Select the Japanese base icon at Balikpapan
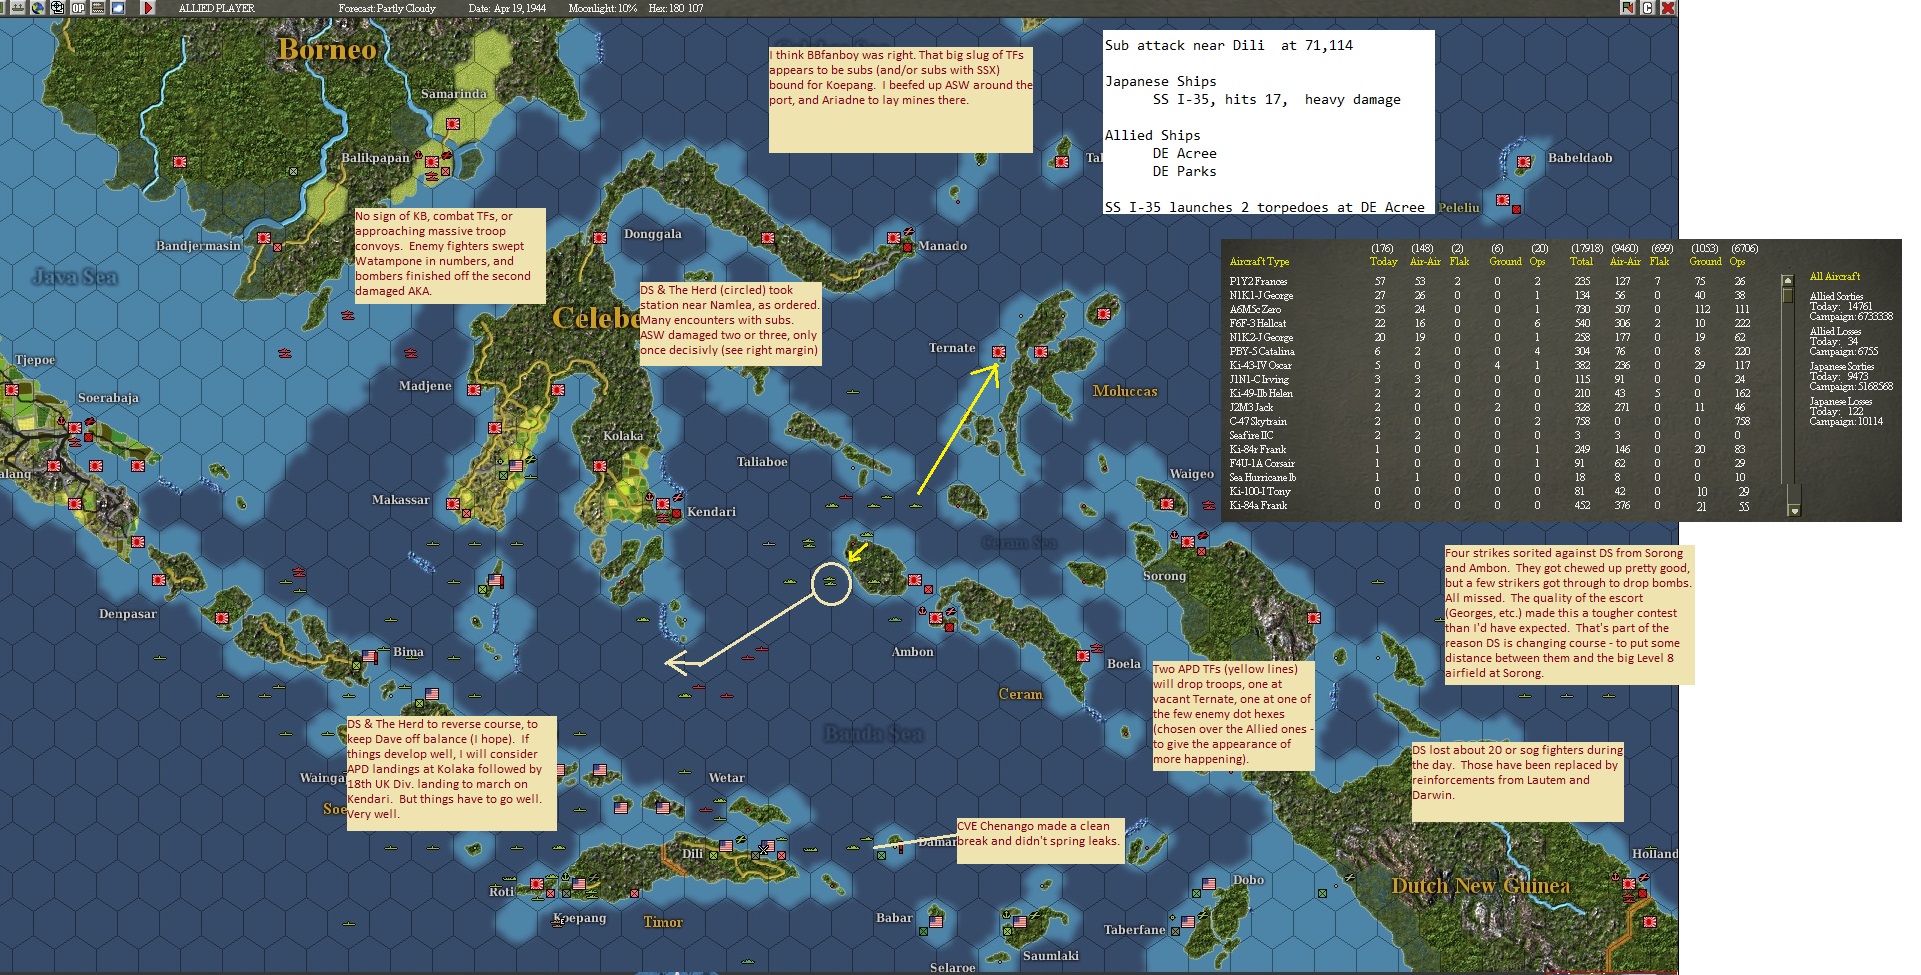 (432, 161)
